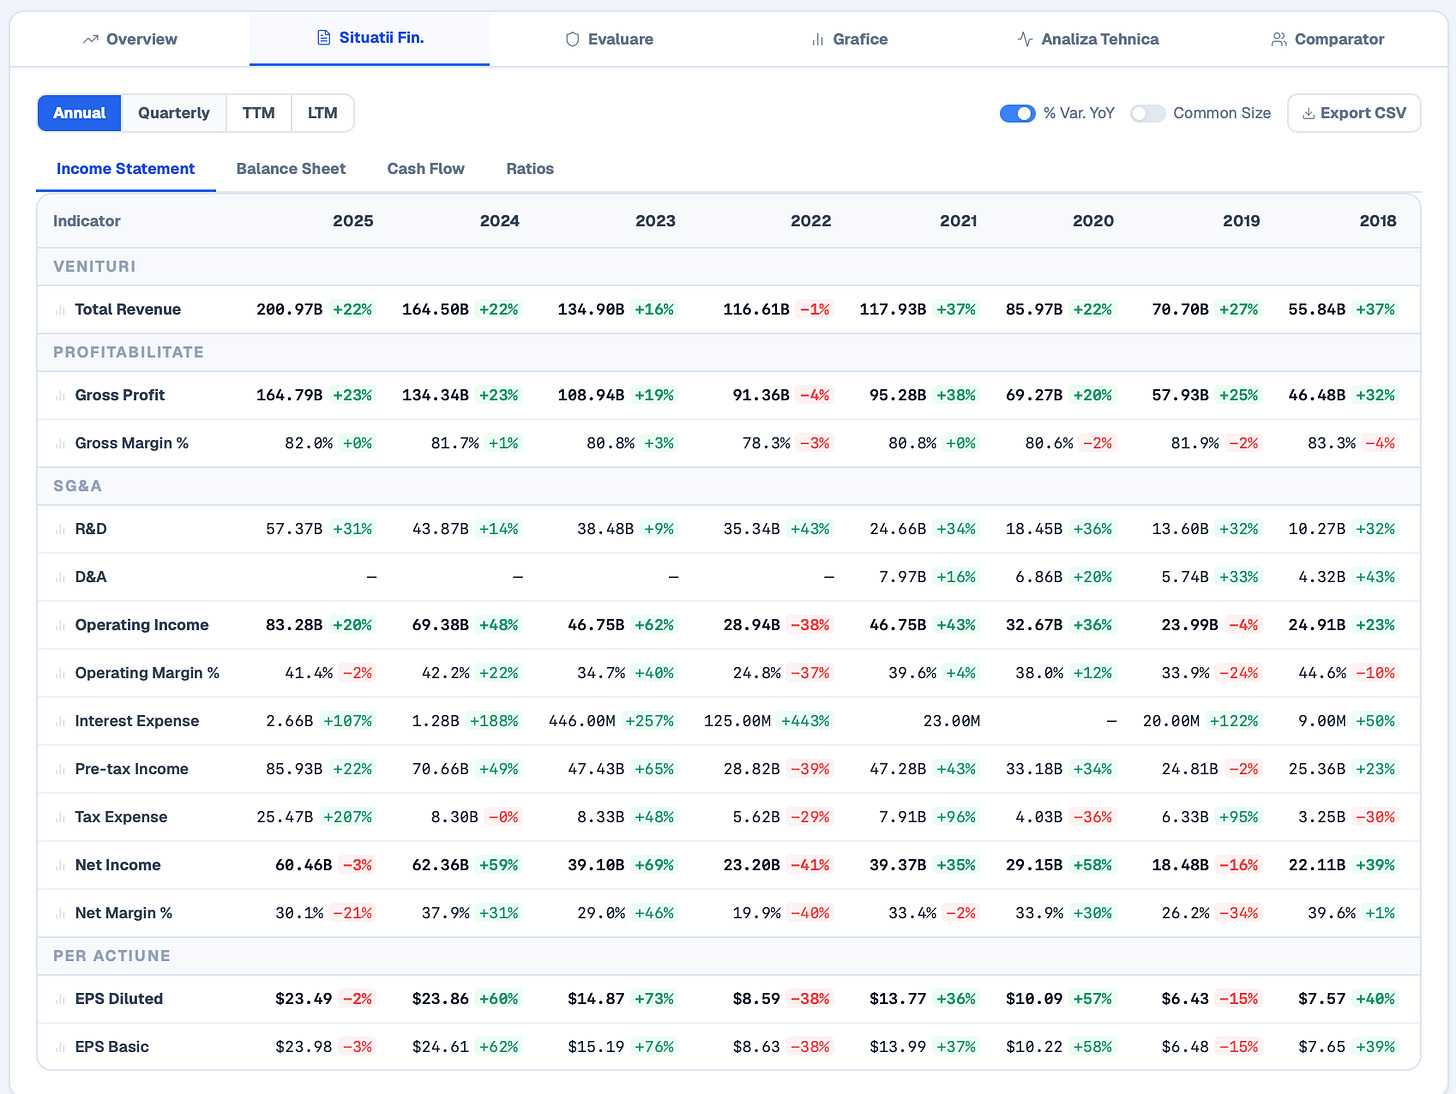Click the chart icon beside Total Revenue
This screenshot has height=1094, width=1456.
[60, 310]
